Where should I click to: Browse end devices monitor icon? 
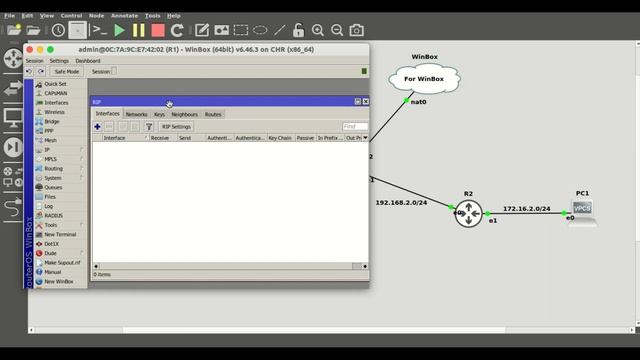13,118
